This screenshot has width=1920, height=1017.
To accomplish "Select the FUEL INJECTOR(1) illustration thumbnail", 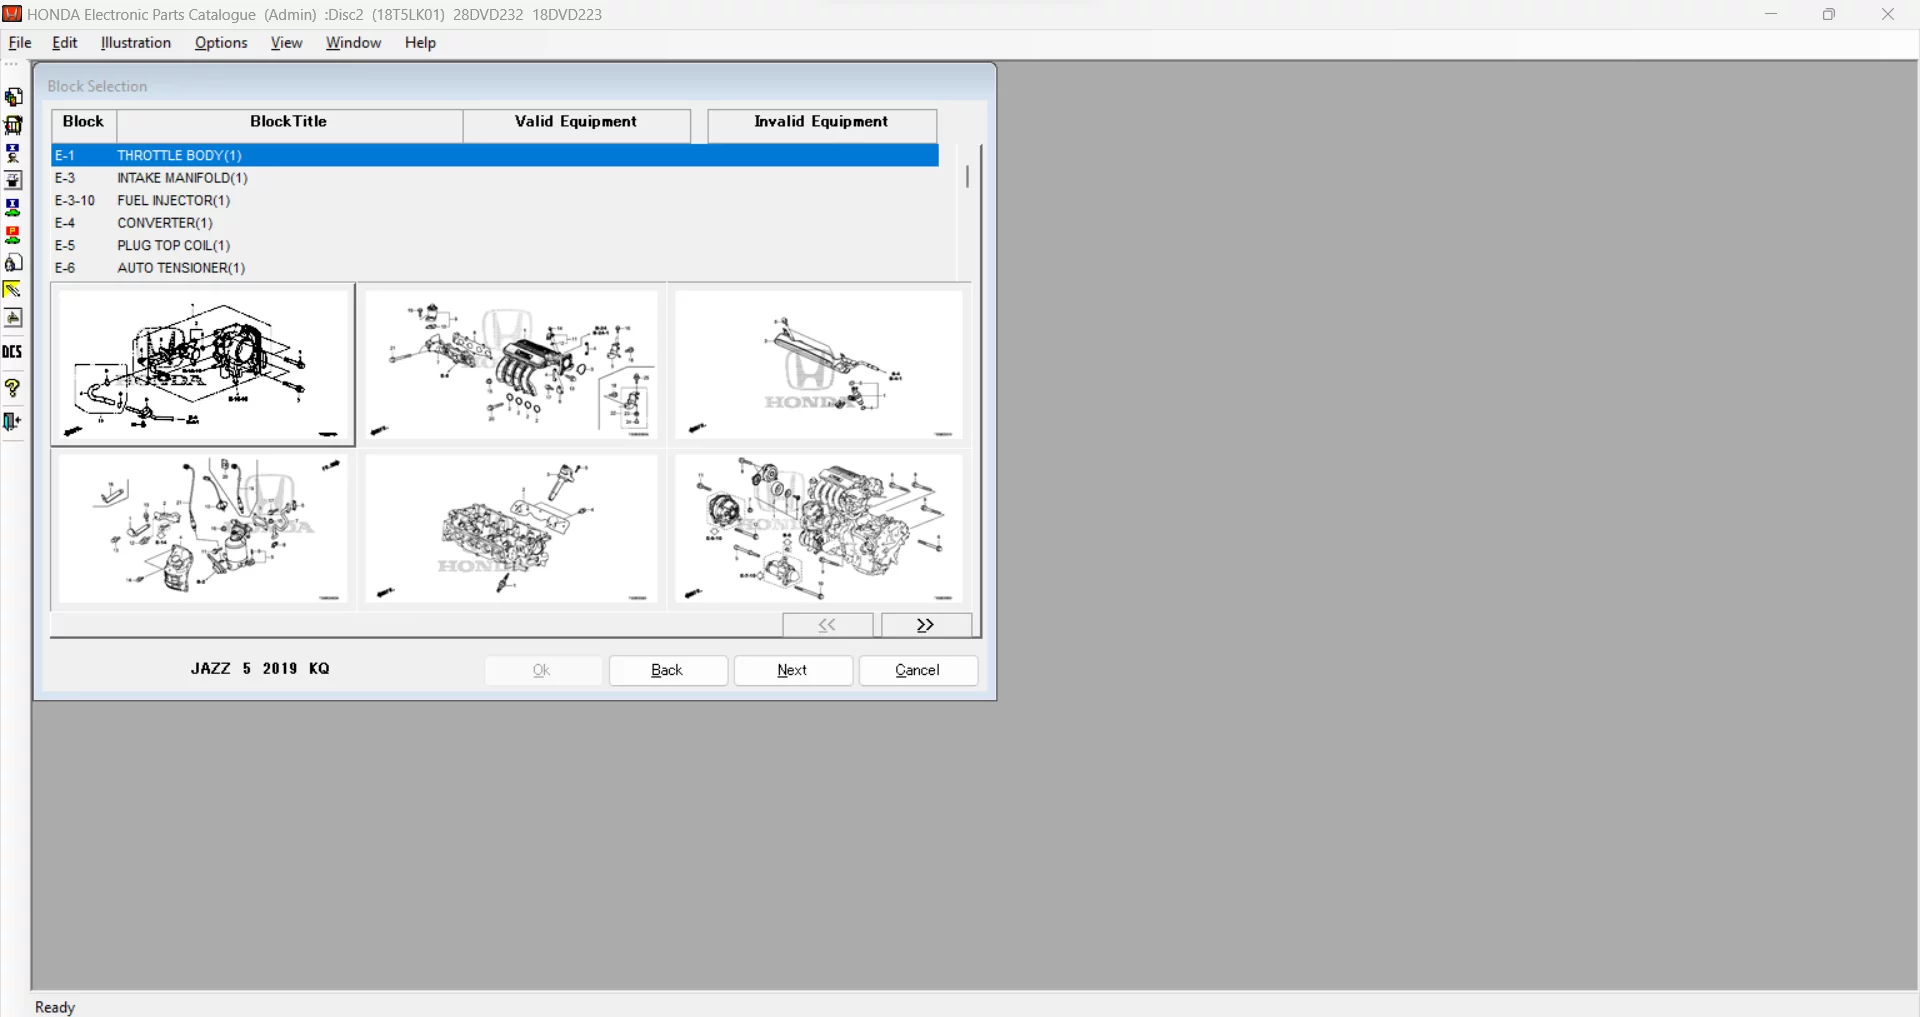I will (x=819, y=365).
